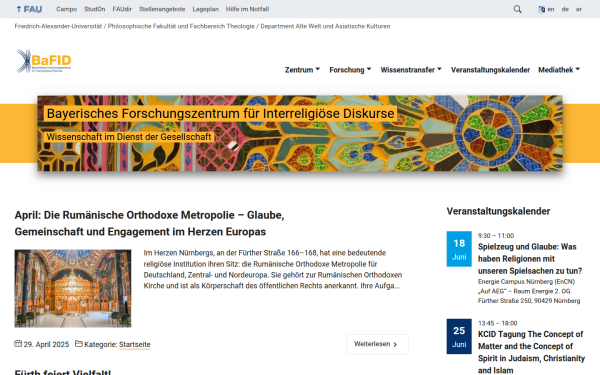
Task: Open the search magnifier icon
Action: [x=517, y=9]
